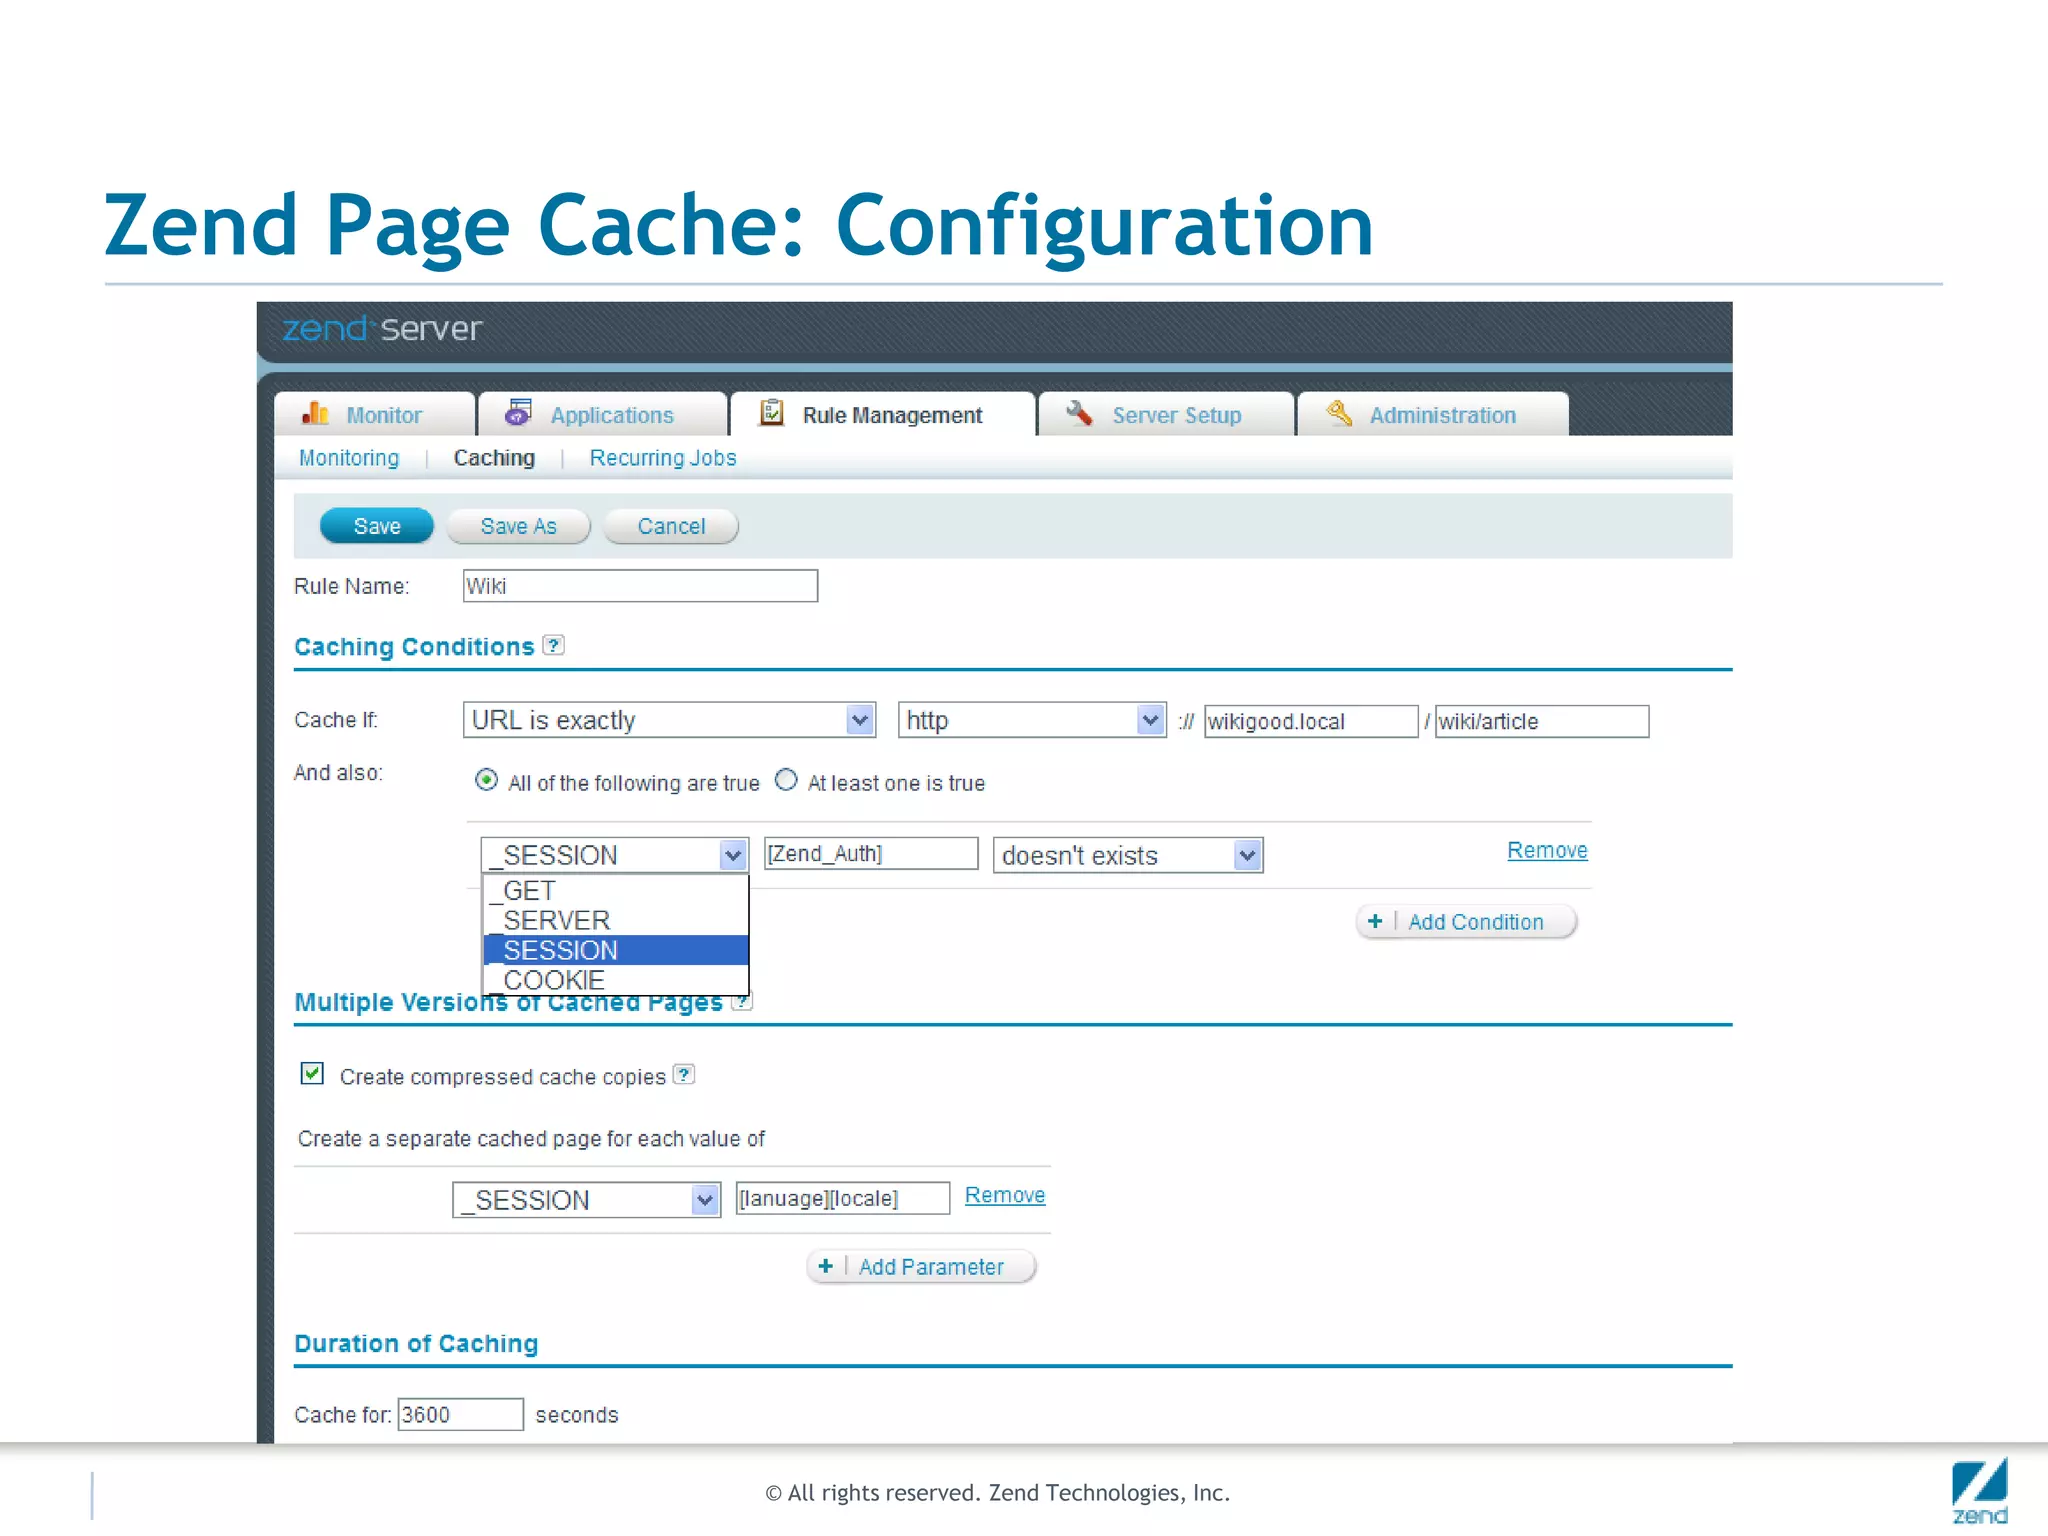Open the Monitoring sub-tab
This screenshot has height=1536, width=2048.
click(x=349, y=458)
